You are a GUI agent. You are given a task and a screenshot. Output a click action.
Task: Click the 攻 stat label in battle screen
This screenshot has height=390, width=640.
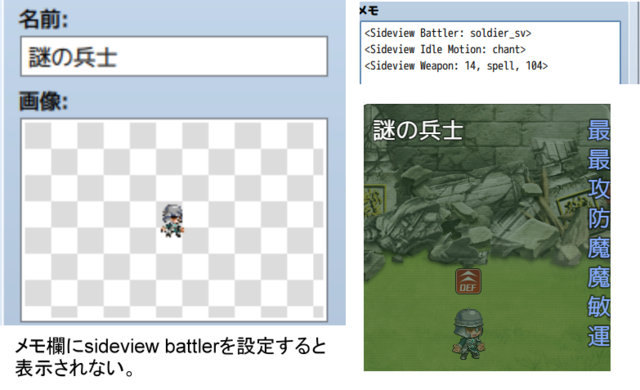[599, 189]
